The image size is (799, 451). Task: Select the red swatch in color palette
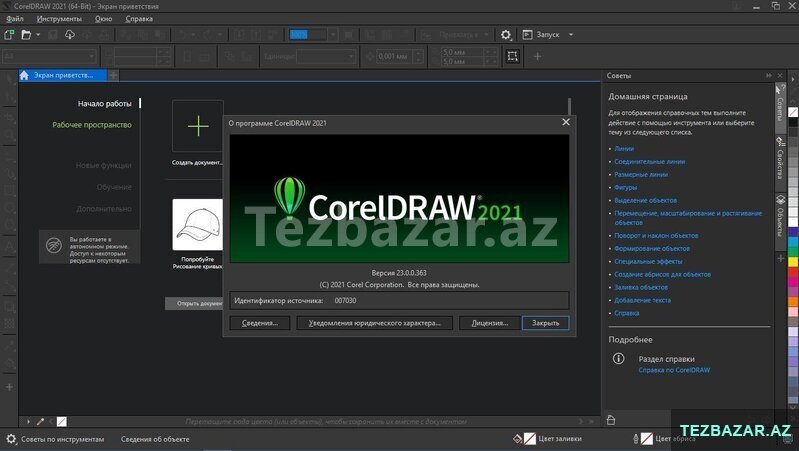pos(793,272)
